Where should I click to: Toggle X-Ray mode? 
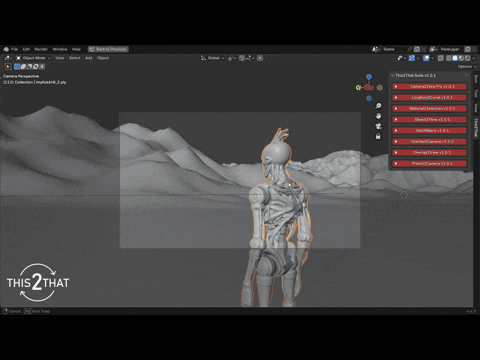click(x=441, y=58)
